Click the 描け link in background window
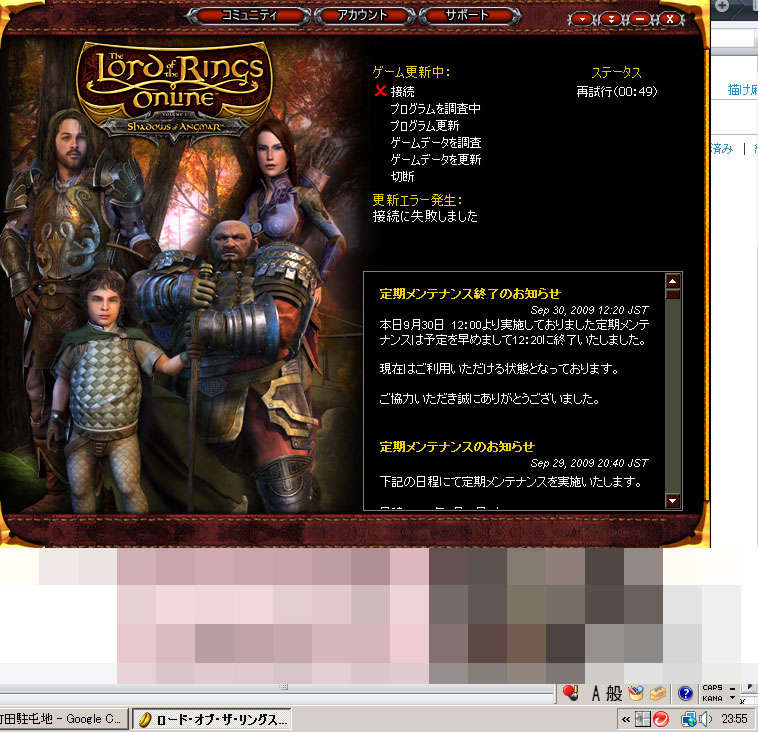This screenshot has height=732, width=758. (x=742, y=90)
